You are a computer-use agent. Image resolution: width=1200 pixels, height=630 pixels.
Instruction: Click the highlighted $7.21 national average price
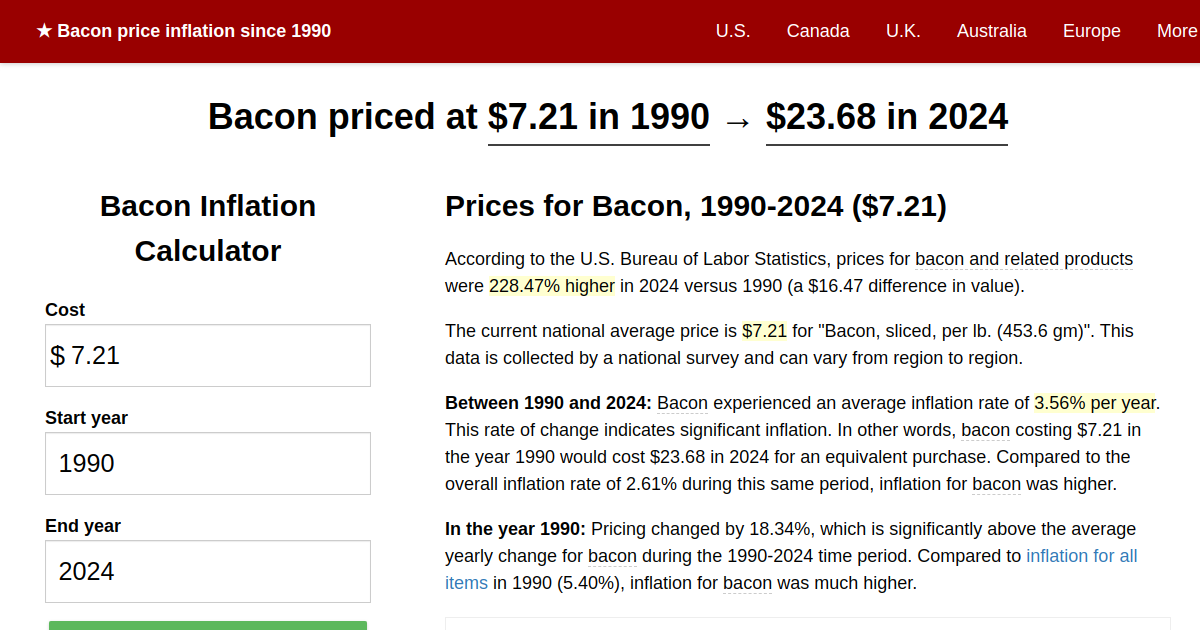tap(764, 330)
